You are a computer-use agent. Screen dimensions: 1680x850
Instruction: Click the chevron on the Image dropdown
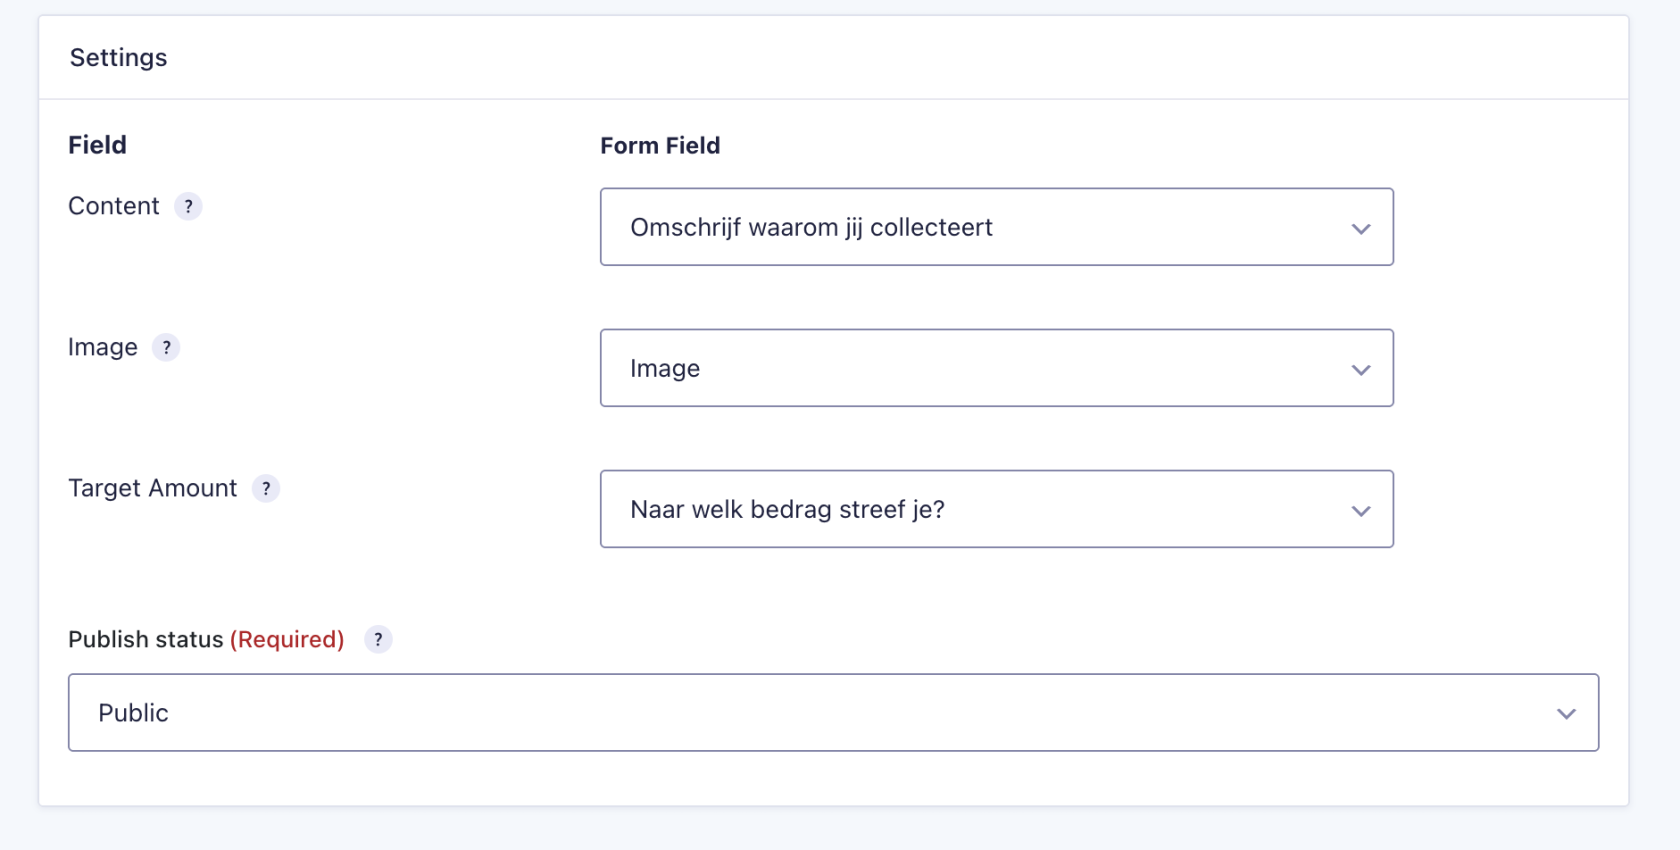(1361, 369)
